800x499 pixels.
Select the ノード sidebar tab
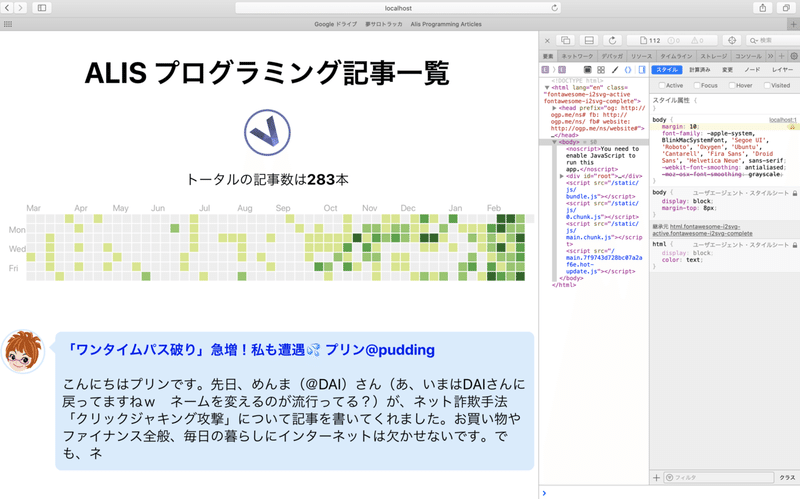752,69
